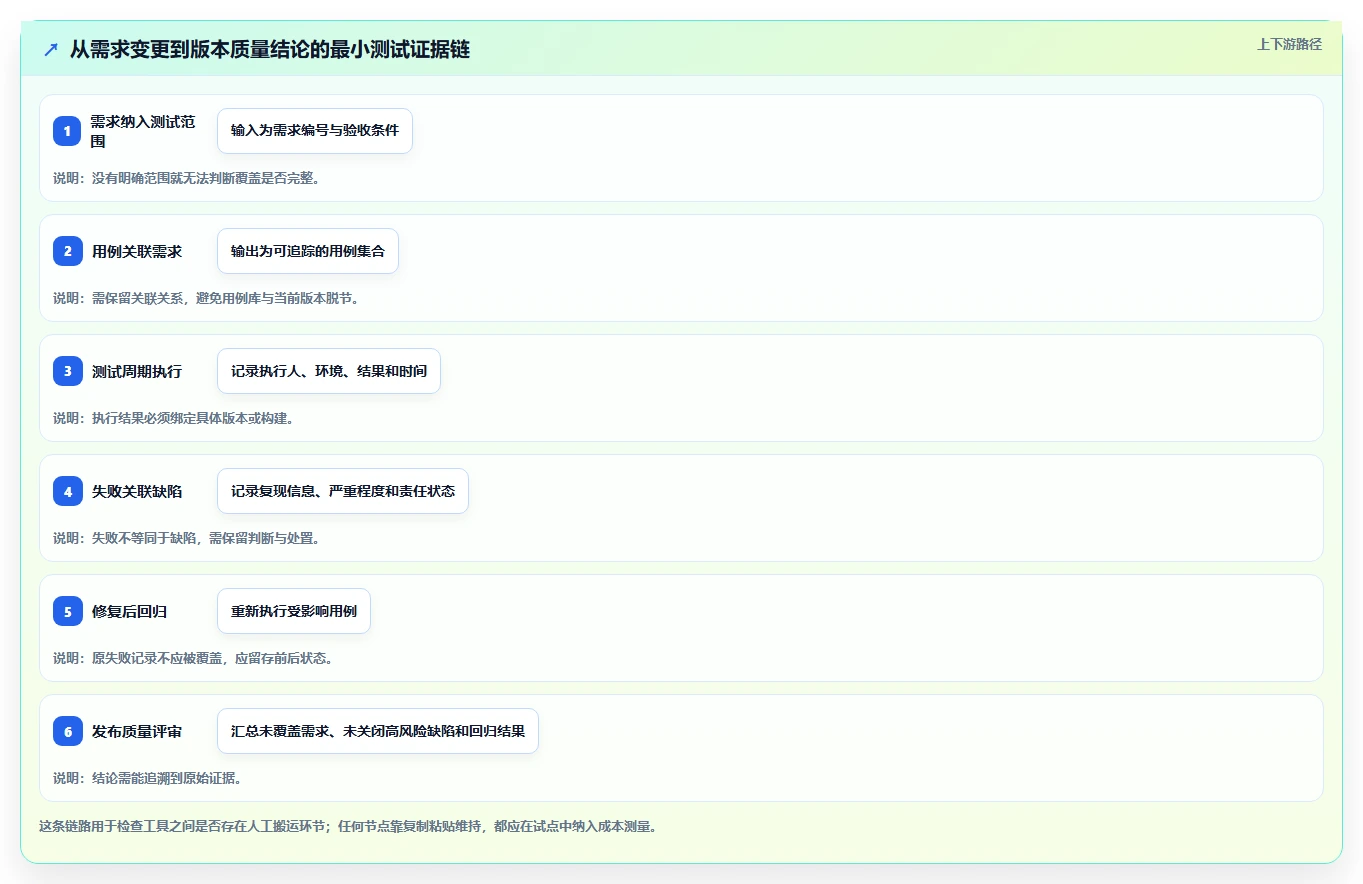Click the step title 失败关联缺陷
Screen dimensions: 1363x884
[137, 492]
